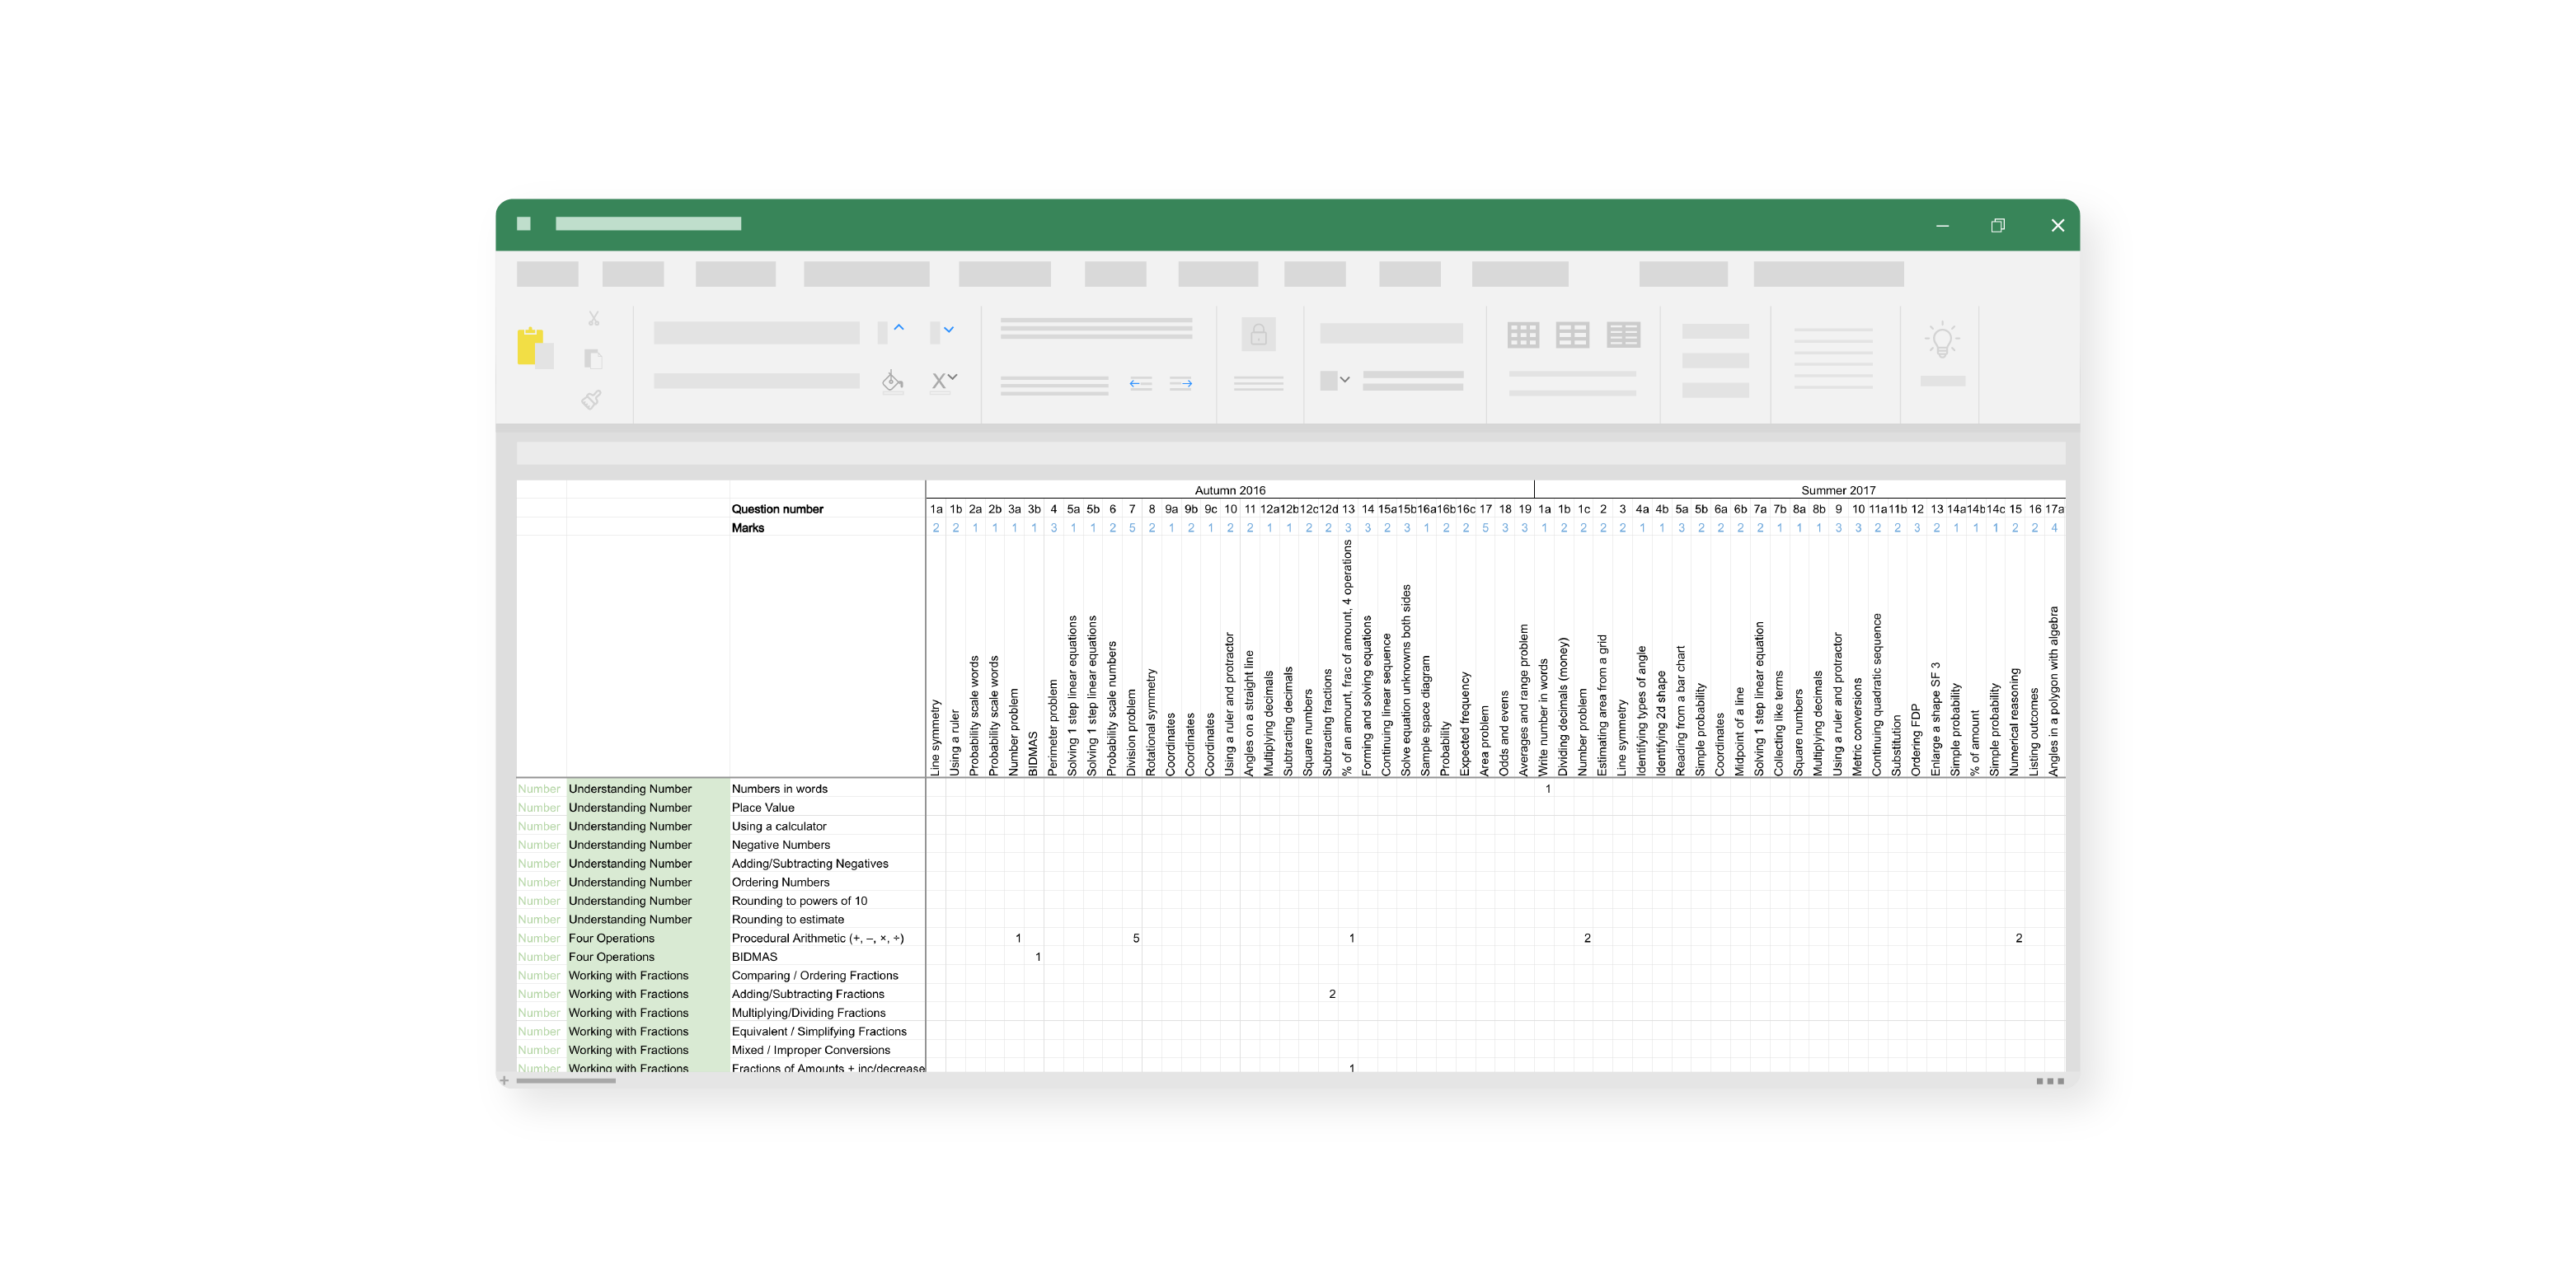Click the rotated 'Collecting like terms' header
The height and width of the screenshot is (1288, 2576).
1779,723
